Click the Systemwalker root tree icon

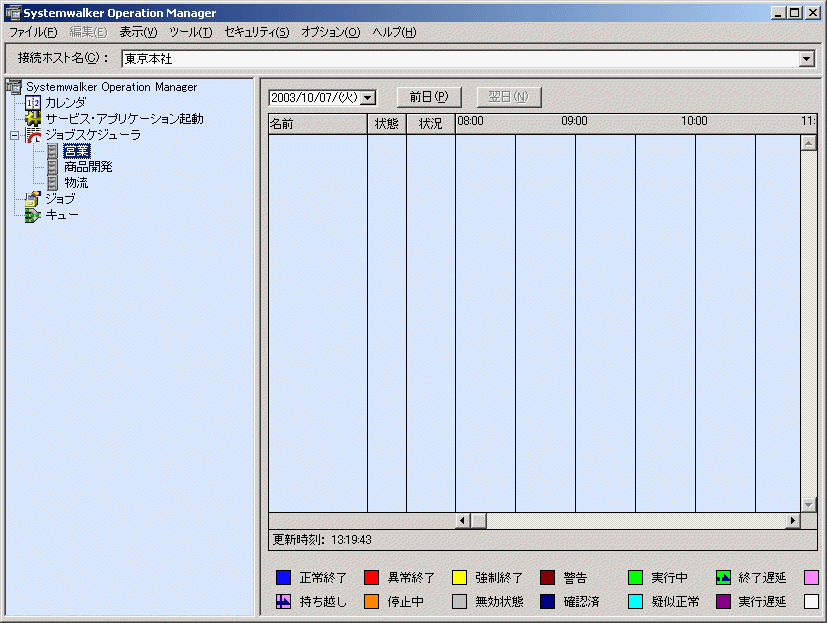[x=14, y=87]
